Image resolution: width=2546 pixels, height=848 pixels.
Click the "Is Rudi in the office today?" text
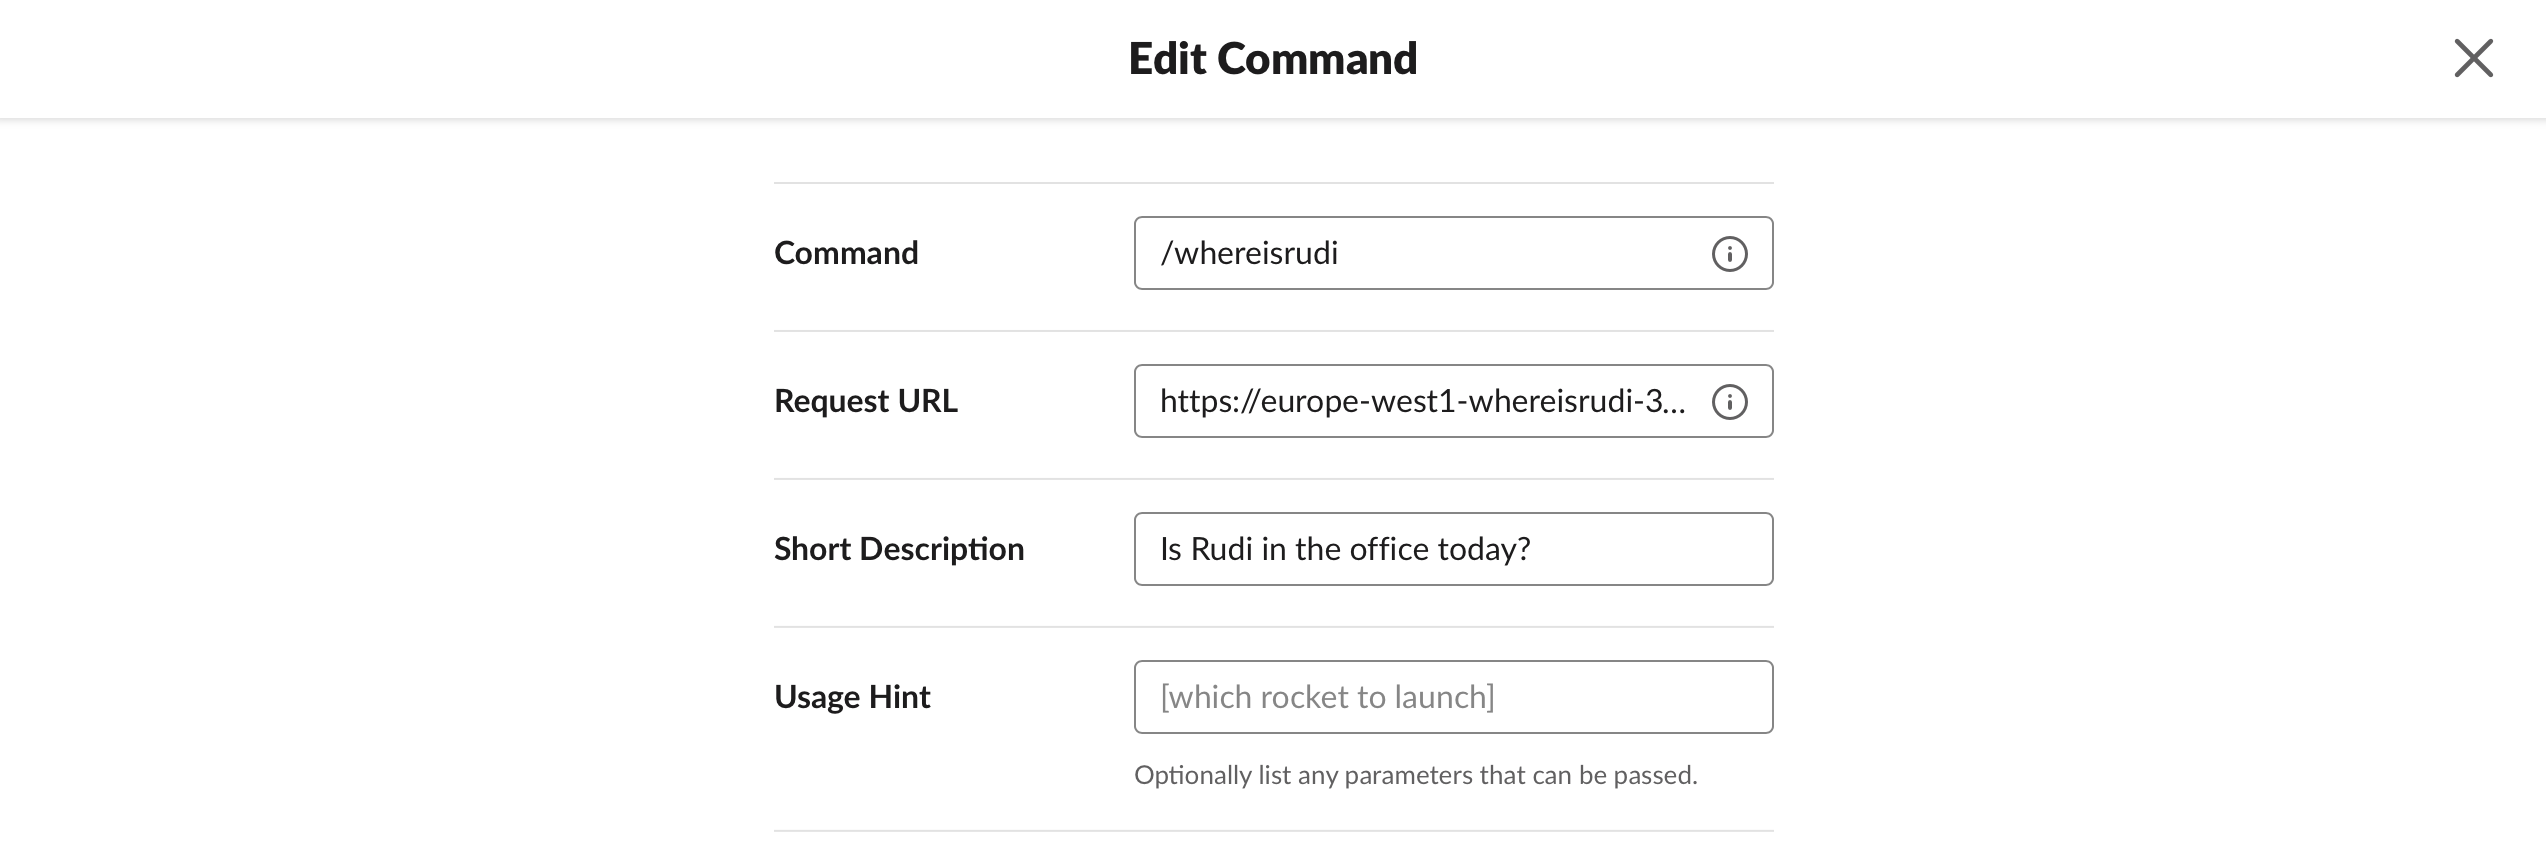(1345, 549)
